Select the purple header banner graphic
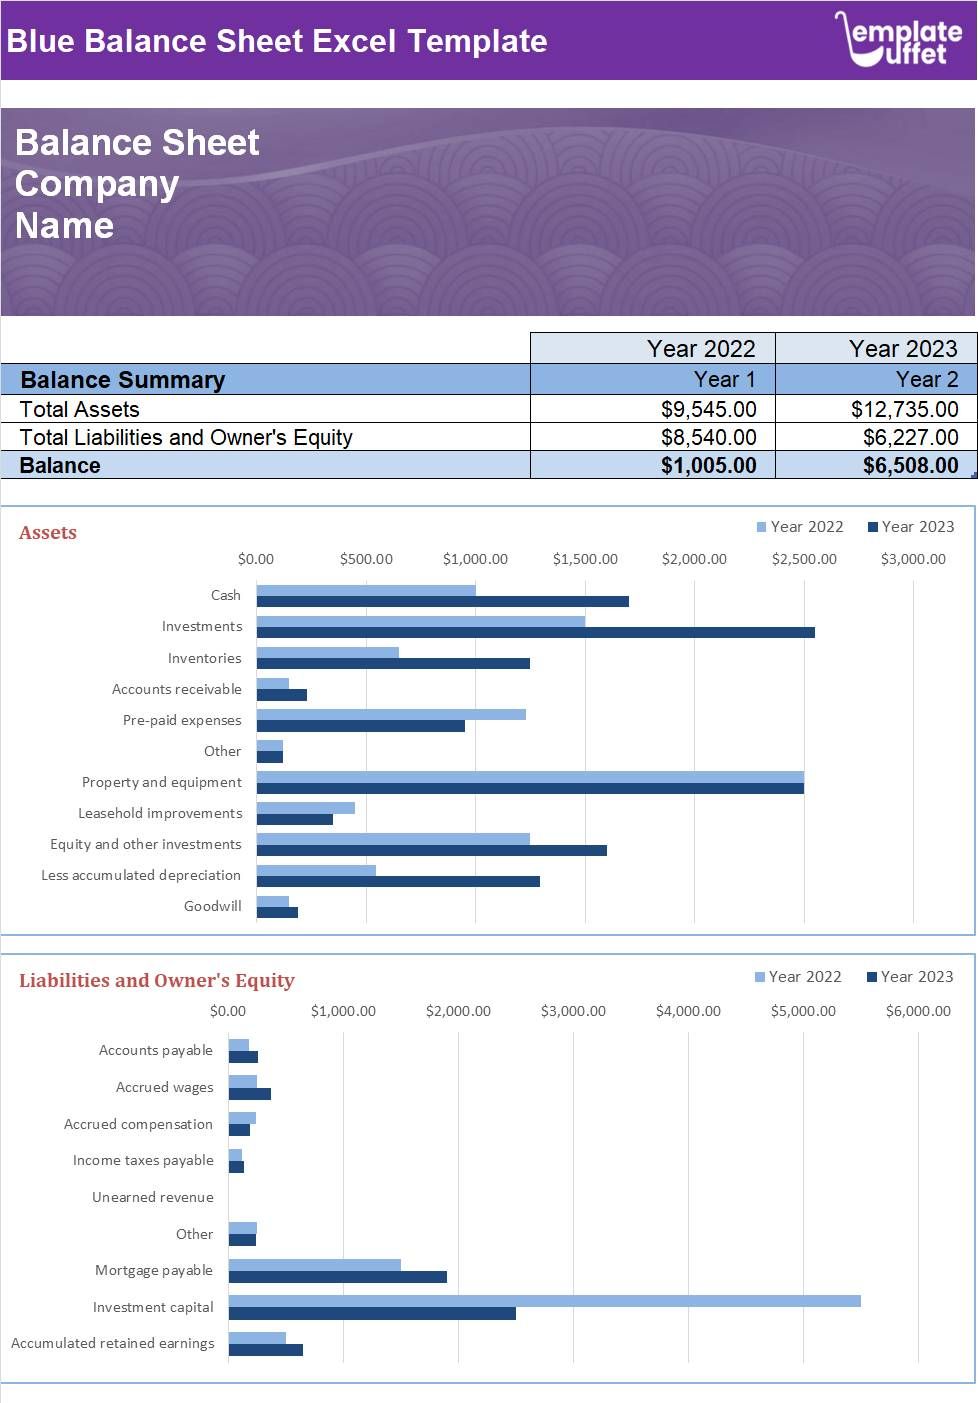978x1403 pixels. click(489, 210)
